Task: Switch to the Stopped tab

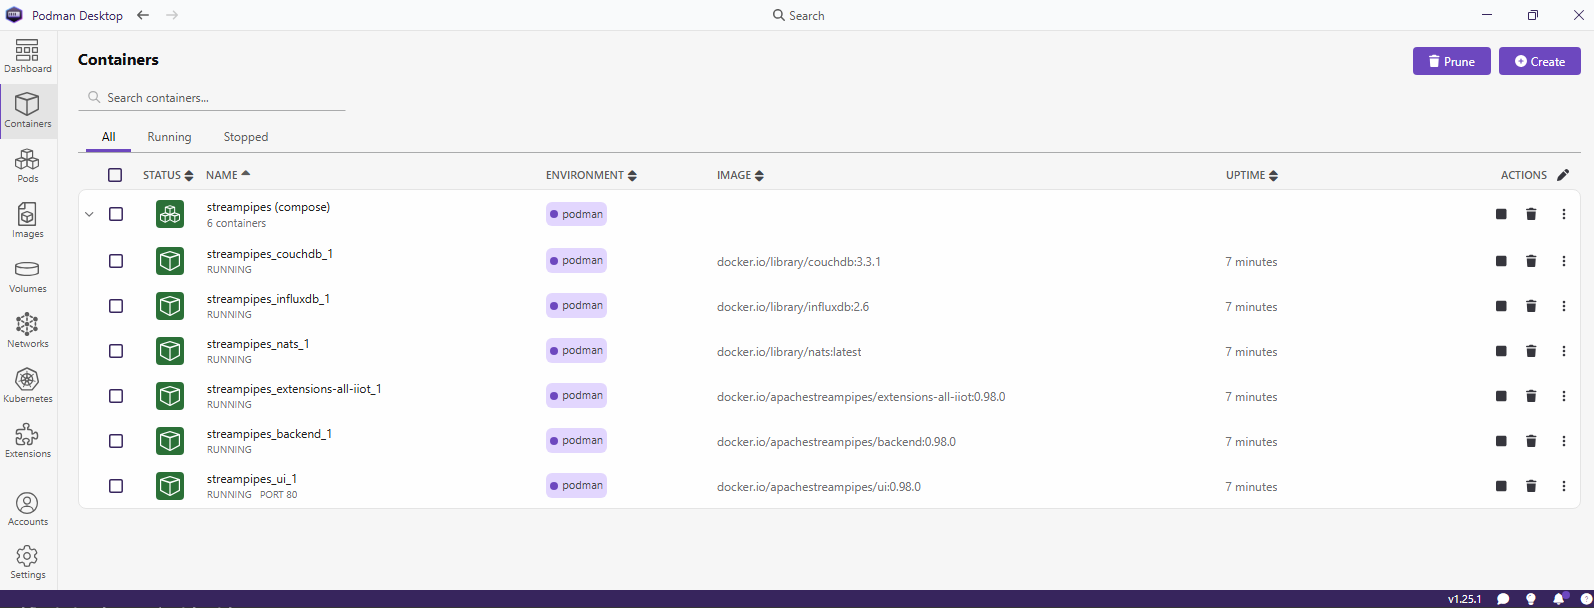Action: pyautogui.click(x=245, y=137)
